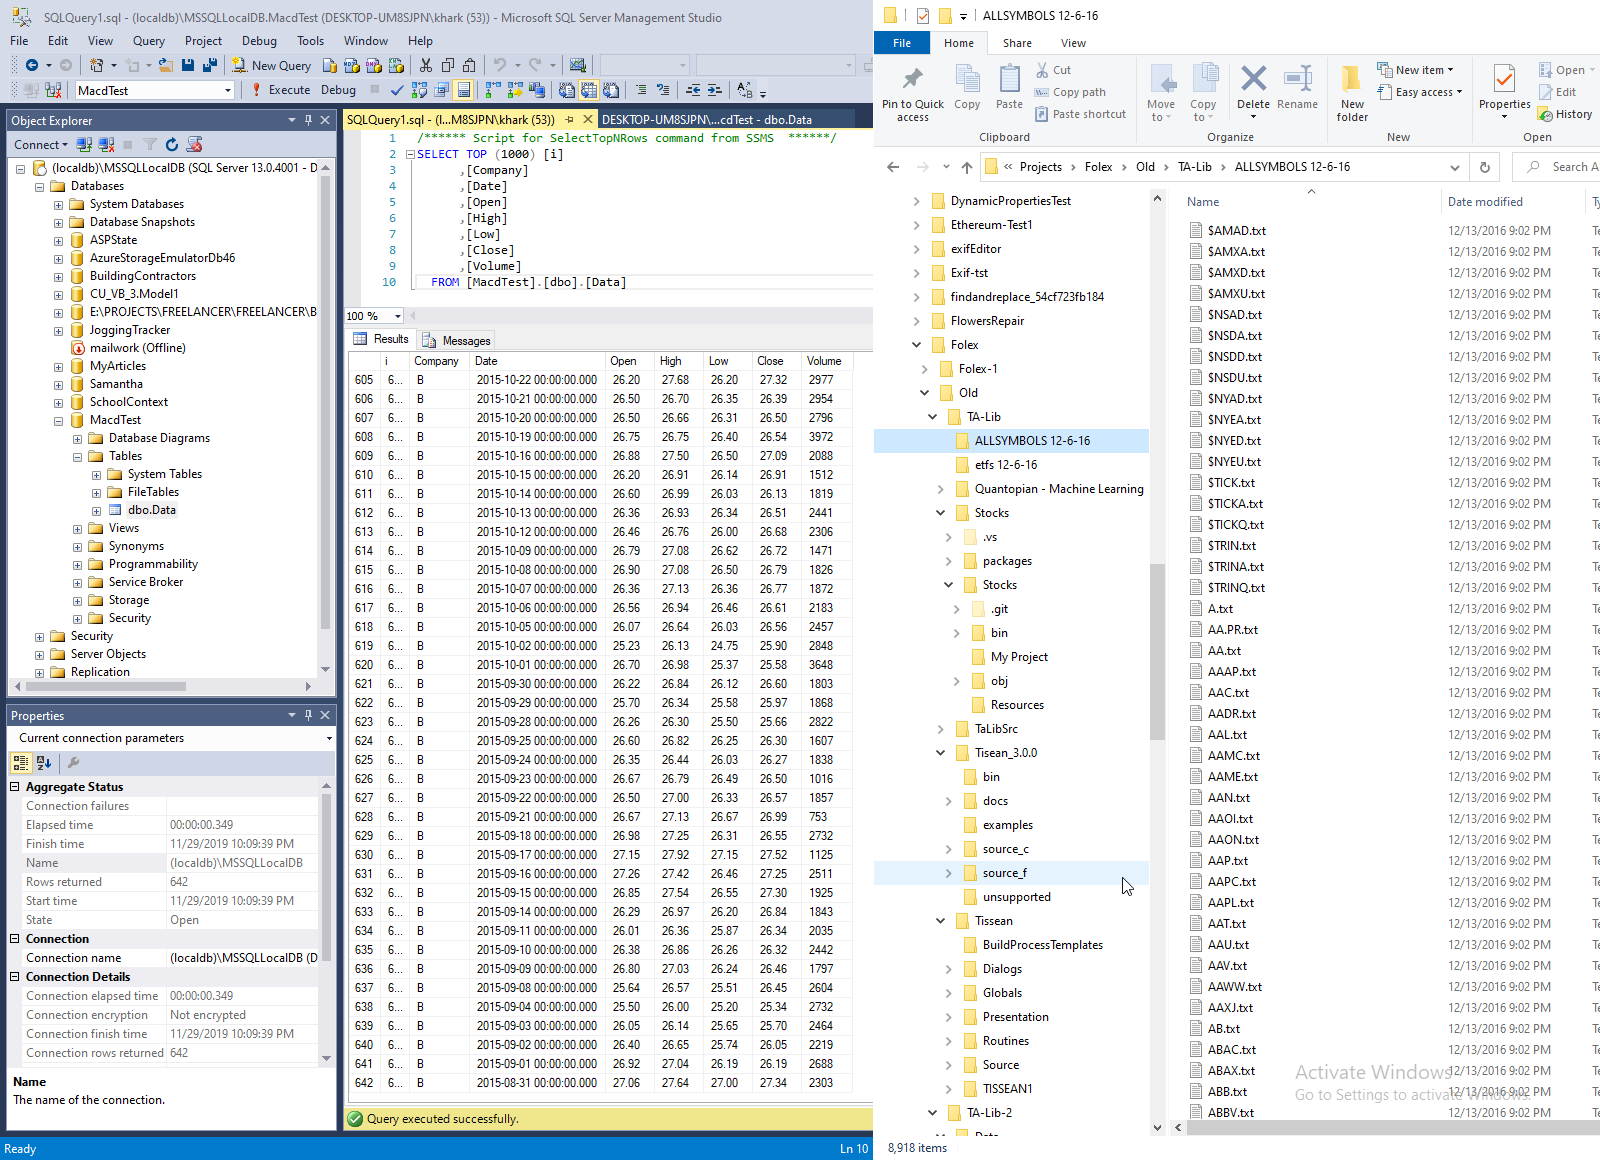This screenshot has height=1160, width=1600.
Task: Click the Cut scissors icon in SSMS toolbar
Action: coord(426,65)
